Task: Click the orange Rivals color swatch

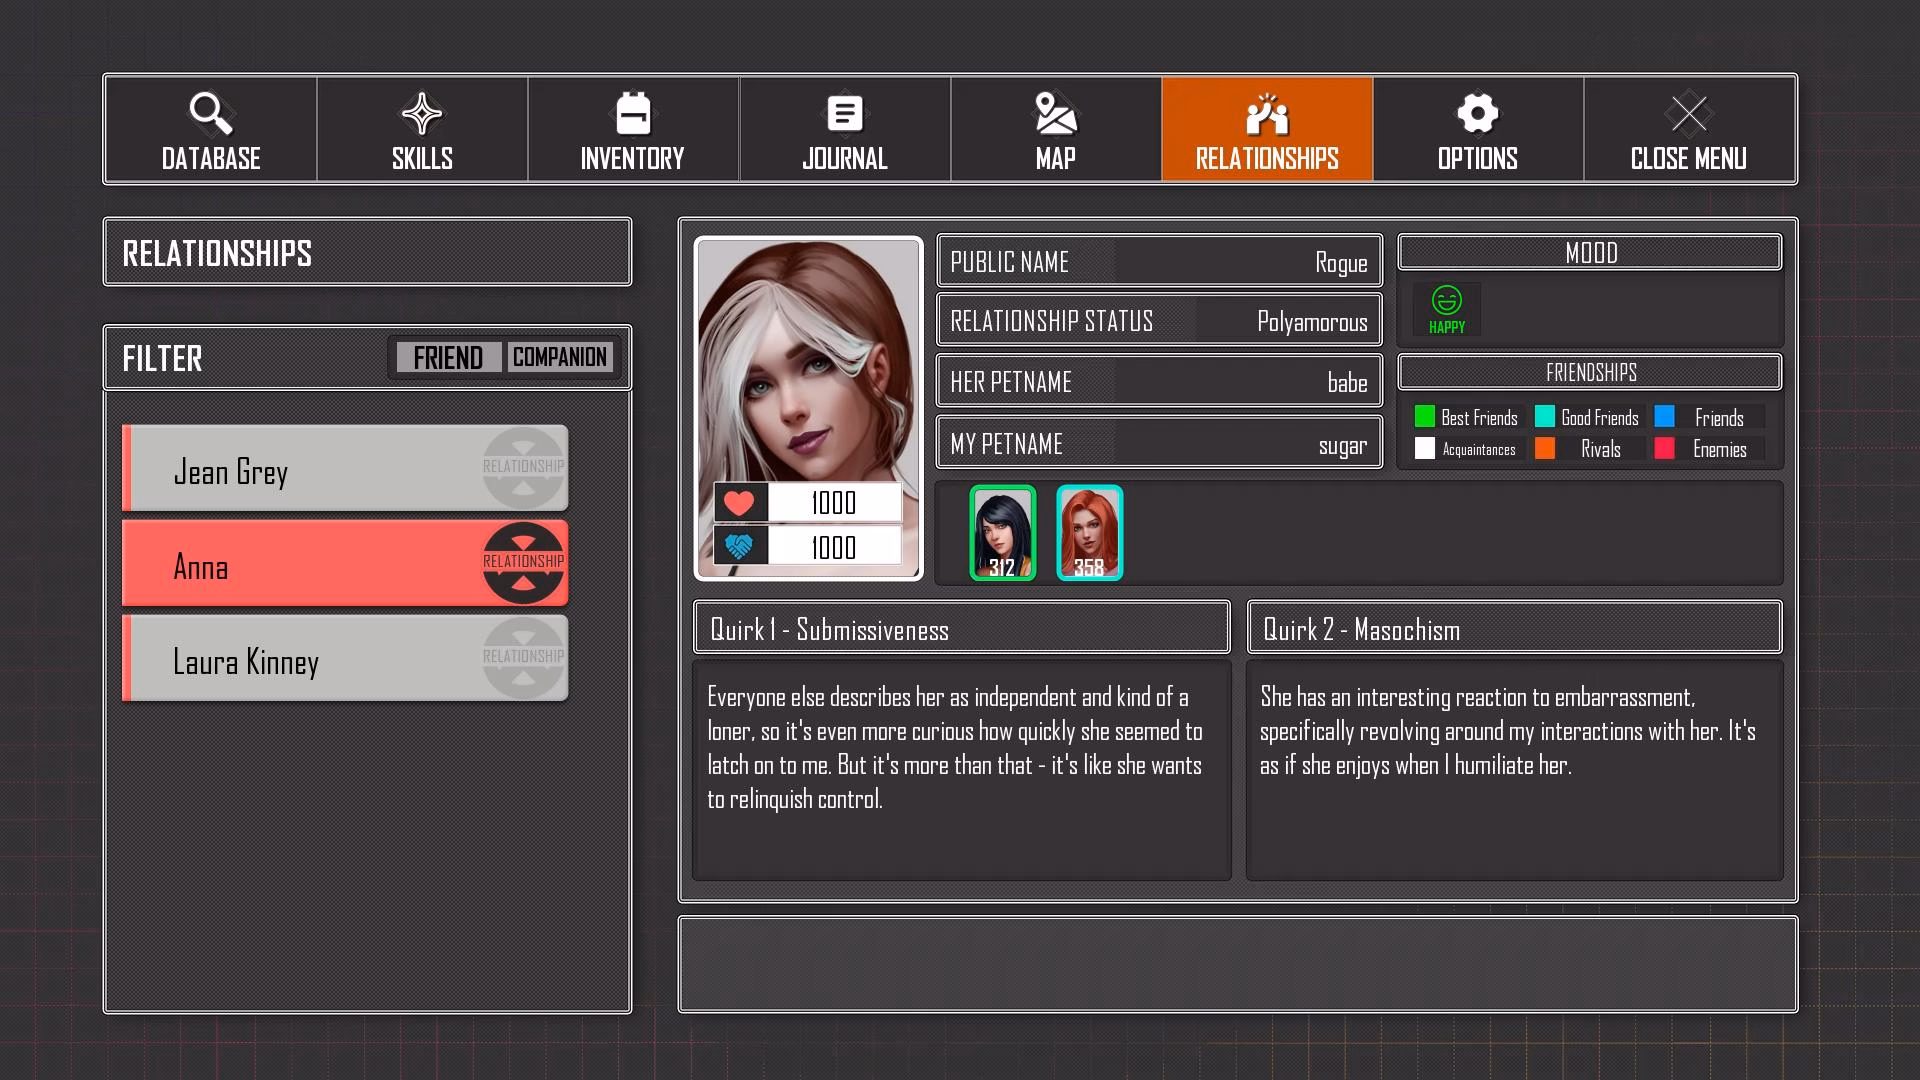Action: tap(1545, 449)
